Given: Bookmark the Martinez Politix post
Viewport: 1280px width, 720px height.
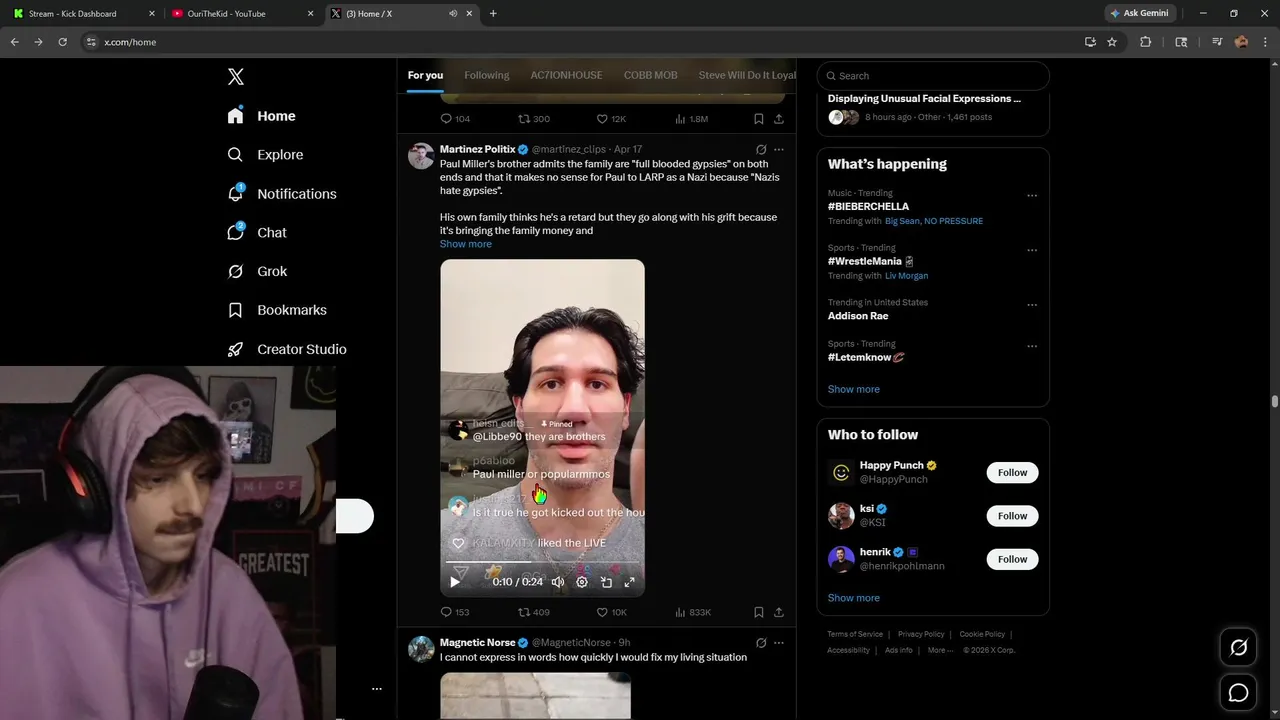Looking at the screenshot, I should (x=759, y=612).
